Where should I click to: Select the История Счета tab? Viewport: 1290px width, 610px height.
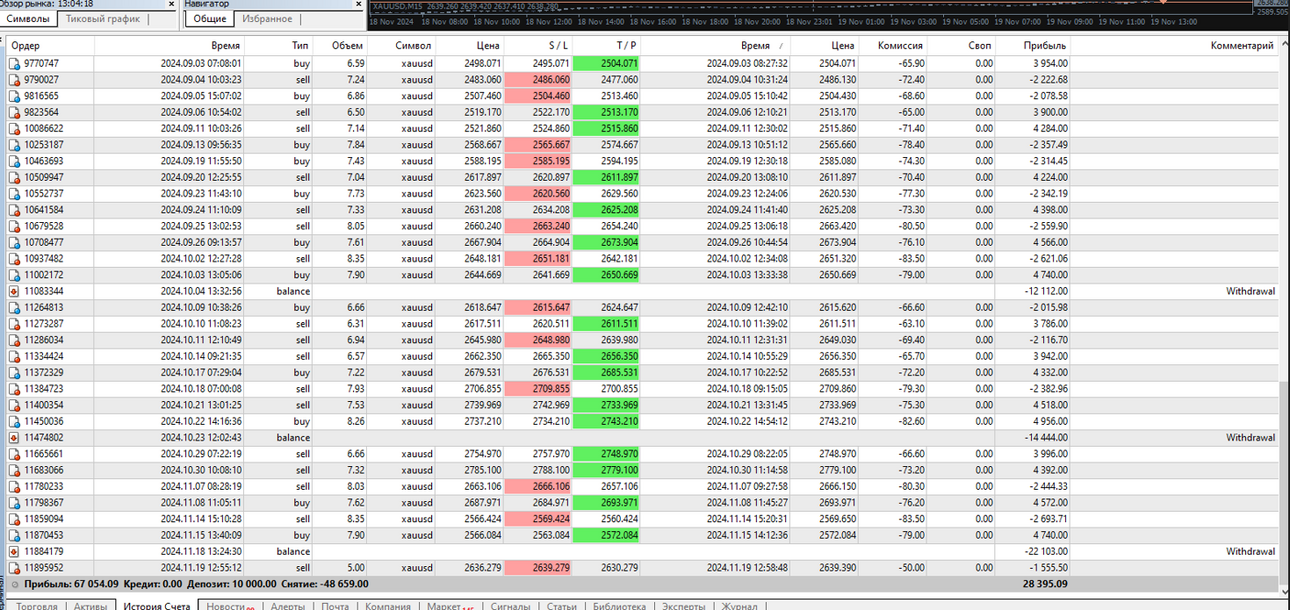pos(157,605)
